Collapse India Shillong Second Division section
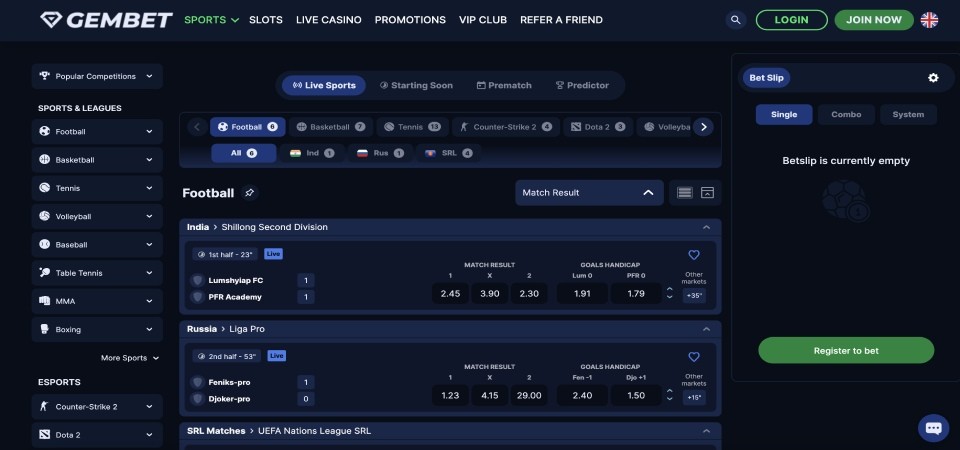 707,227
